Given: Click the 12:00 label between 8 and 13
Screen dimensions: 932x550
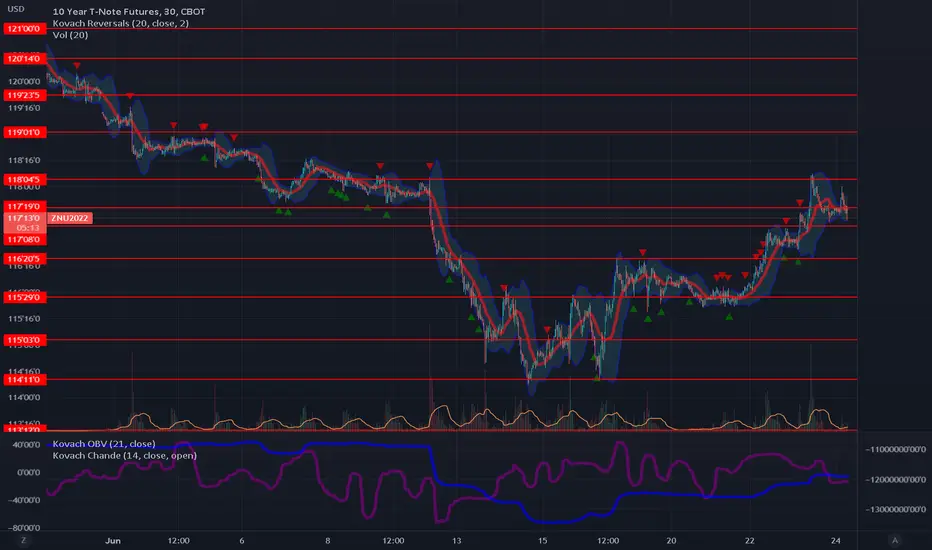Looking at the screenshot, I should [x=393, y=540].
